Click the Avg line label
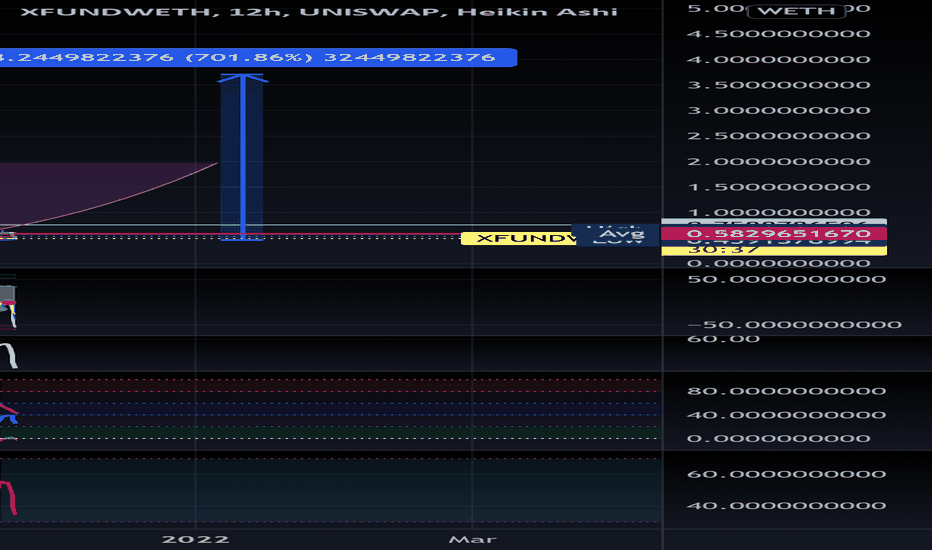 tap(621, 234)
